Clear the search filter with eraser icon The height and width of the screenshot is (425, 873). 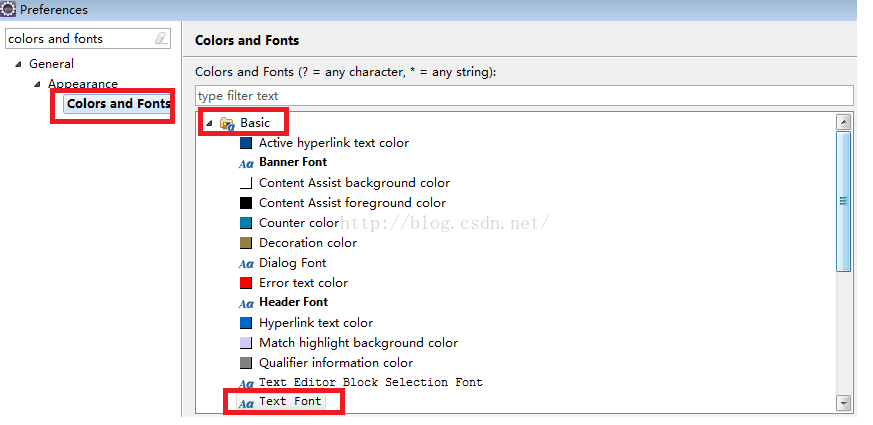[x=160, y=38]
